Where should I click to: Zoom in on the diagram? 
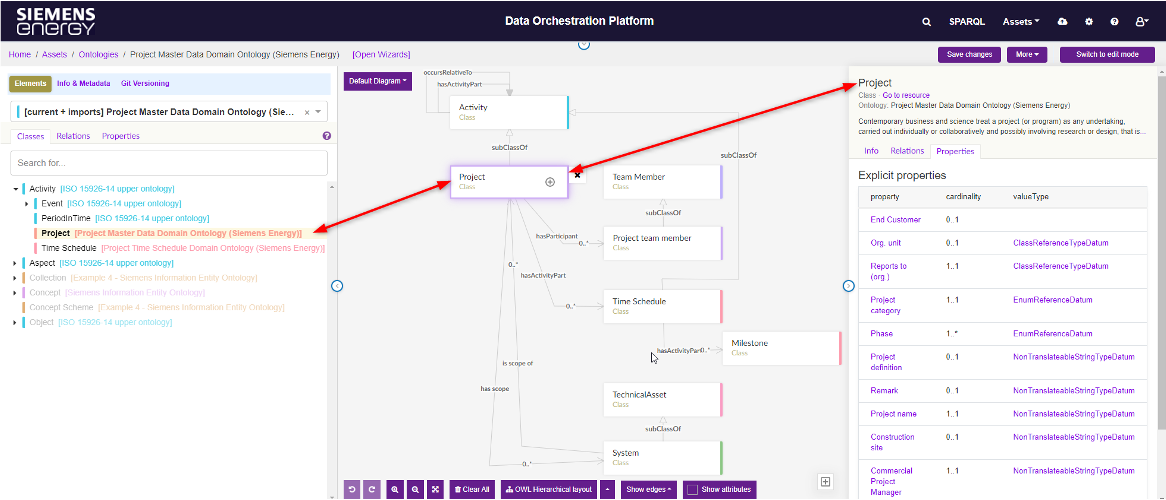click(x=396, y=489)
